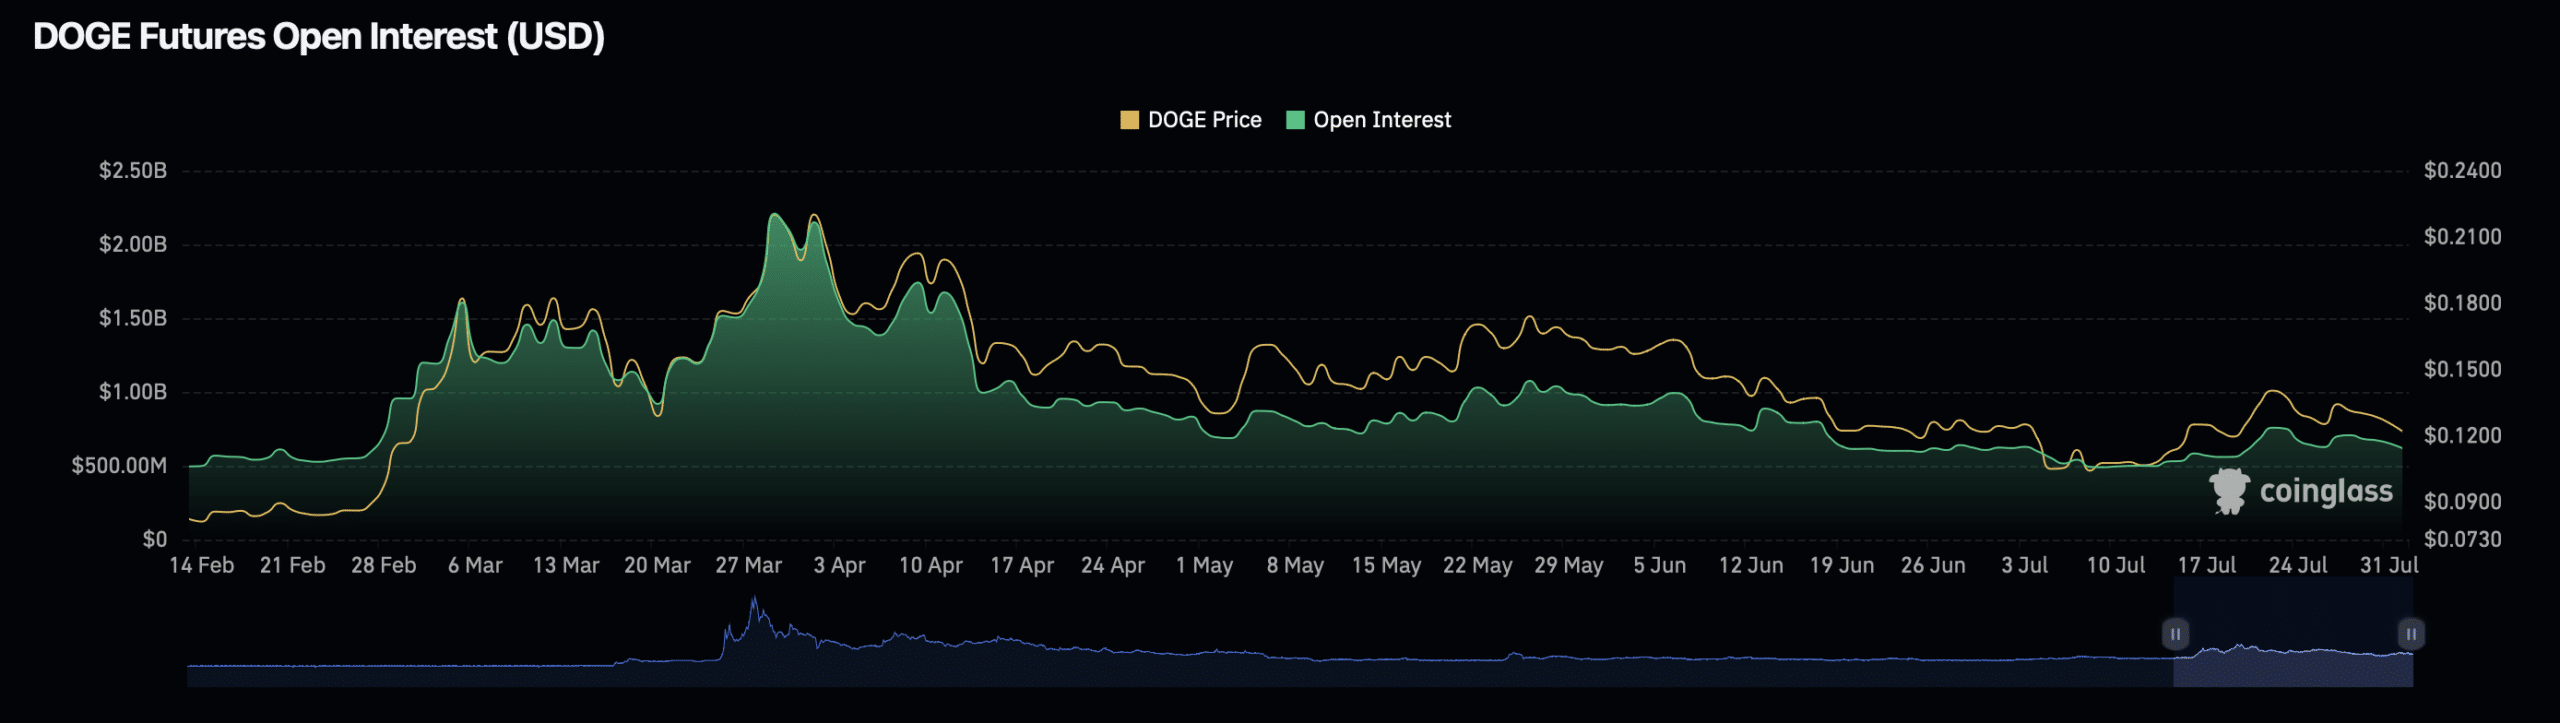Click the "$2.00B" axis value
Screen dimensions: 2560x723
(133, 245)
